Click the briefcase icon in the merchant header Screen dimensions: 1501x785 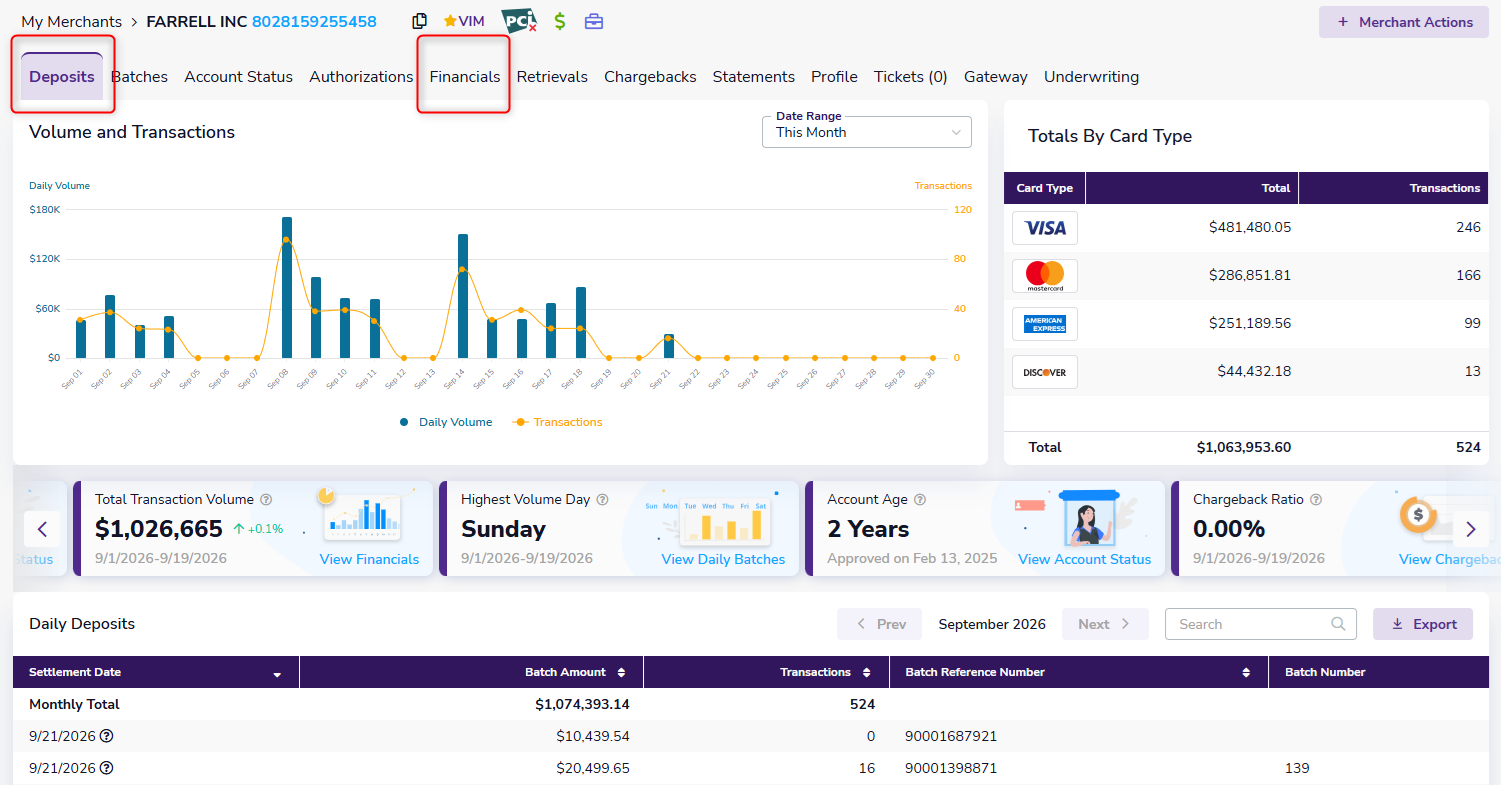pyautogui.click(x=594, y=21)
